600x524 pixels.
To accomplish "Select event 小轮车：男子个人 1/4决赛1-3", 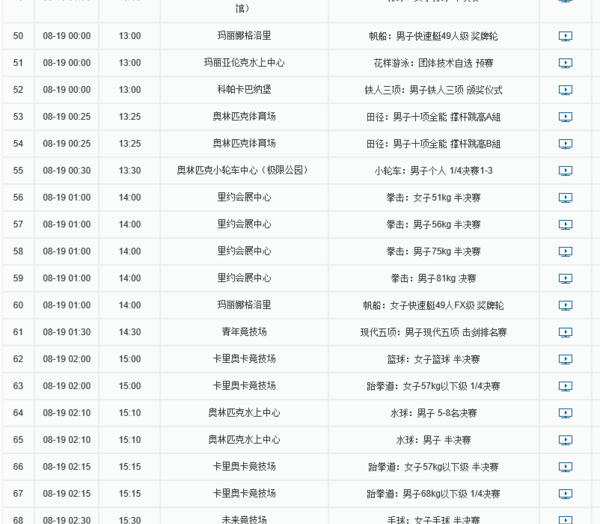I will [433, 171].
